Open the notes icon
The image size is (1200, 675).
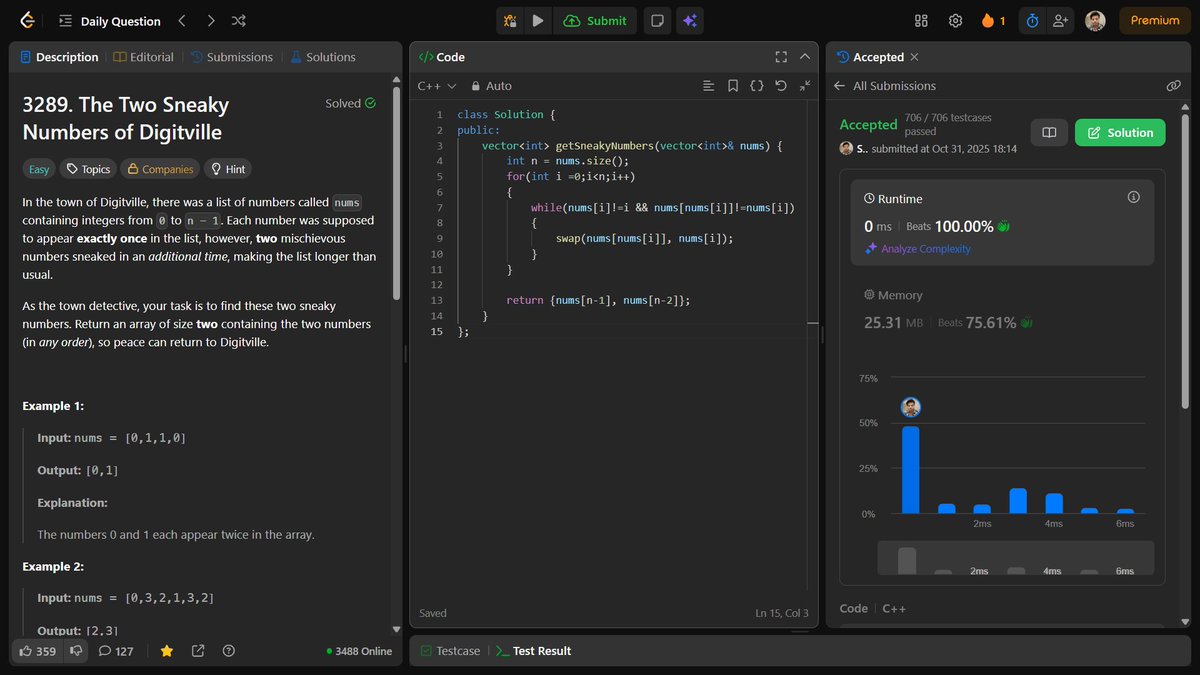point(656,20)
